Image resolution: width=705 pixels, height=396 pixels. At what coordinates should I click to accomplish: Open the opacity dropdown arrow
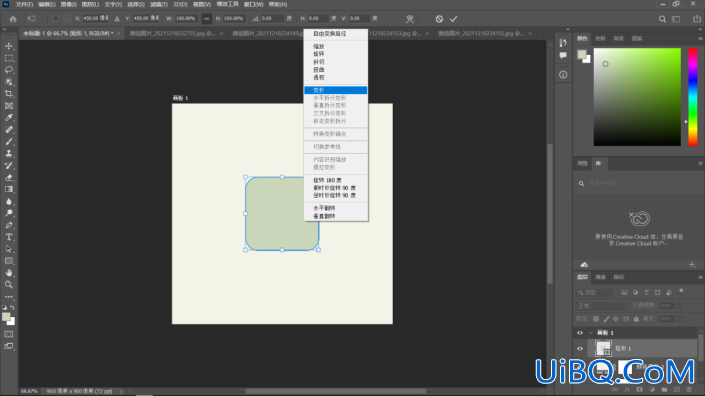pyautogui.click(x=679, y=306)
